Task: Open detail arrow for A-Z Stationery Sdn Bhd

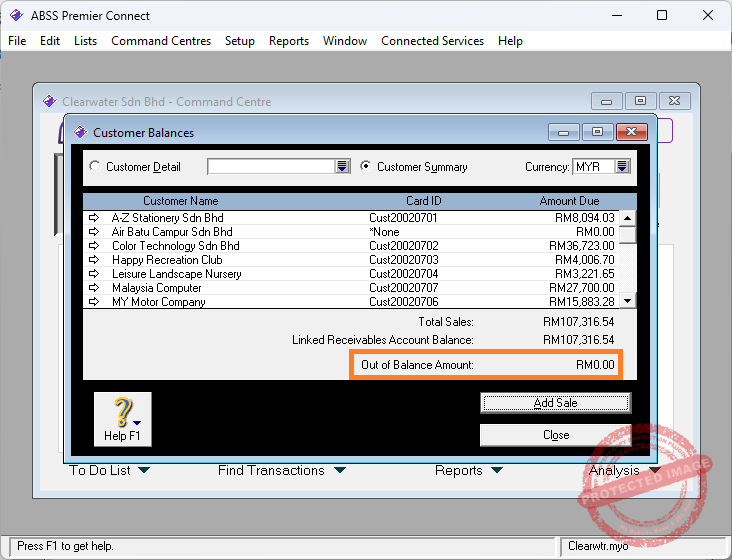Action: point(94,217)
